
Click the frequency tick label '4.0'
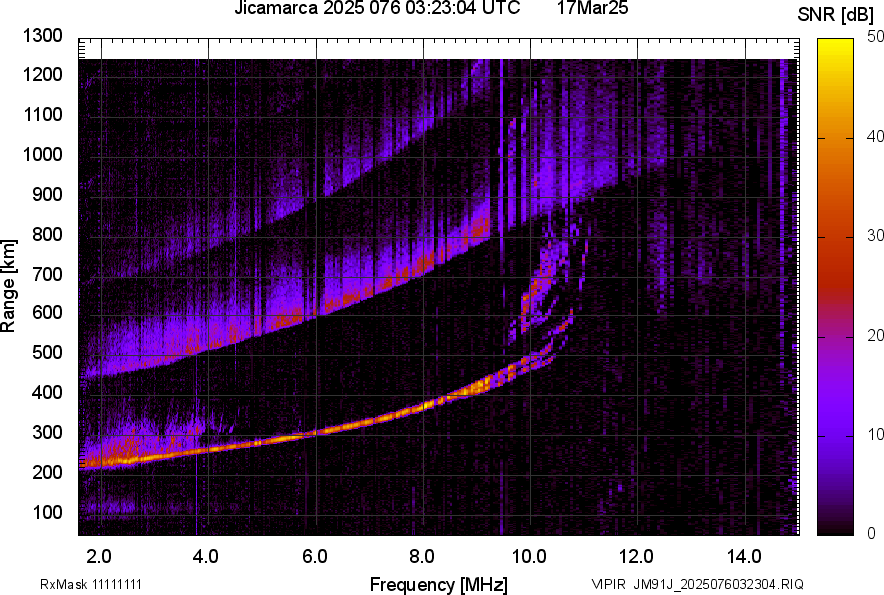coord(206,557)
